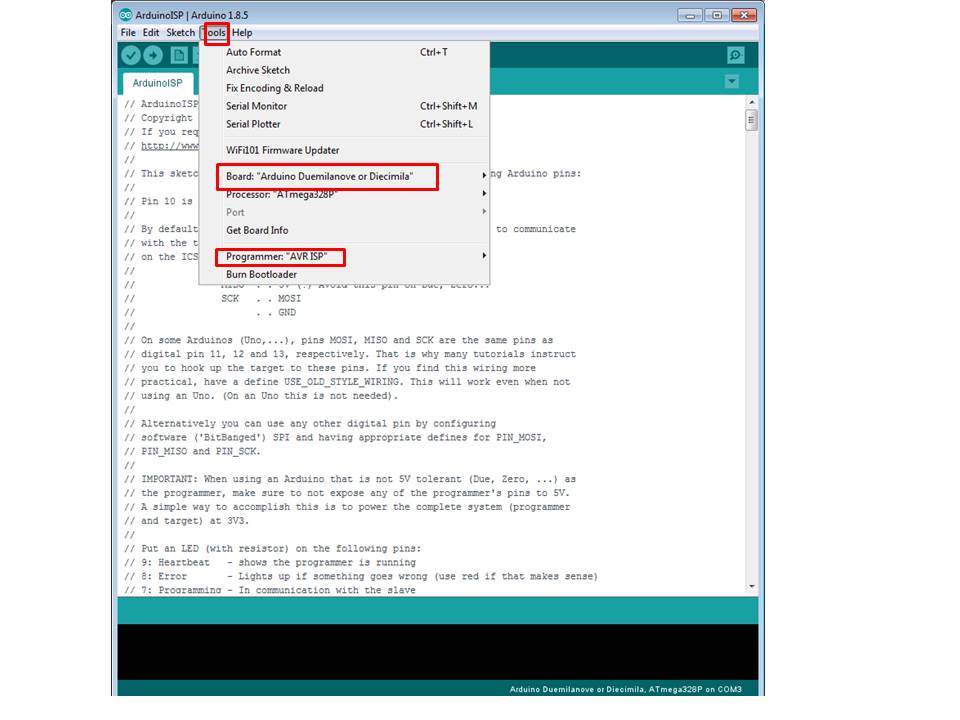Open the Tools menu
This screenshot has width=960, height=720.
pos(216,32)
